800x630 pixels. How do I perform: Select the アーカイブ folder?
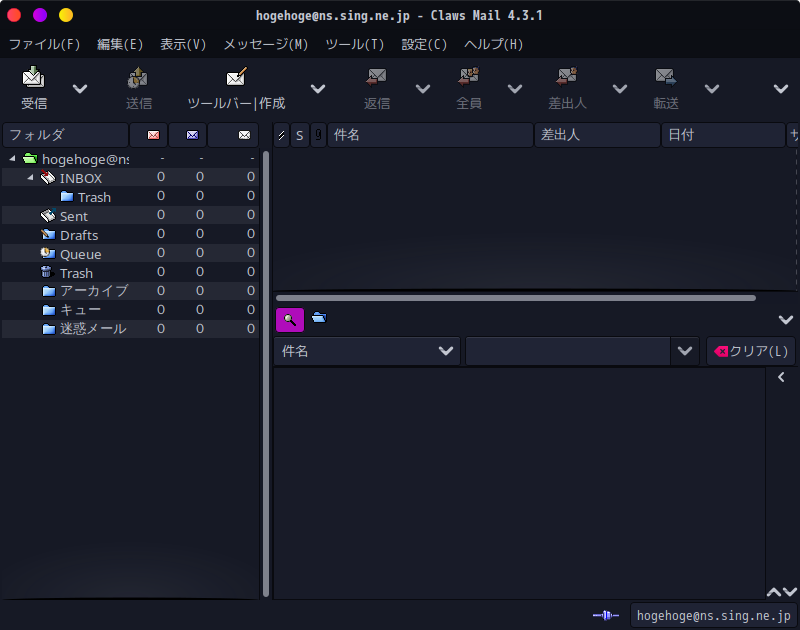click(131, 291)
